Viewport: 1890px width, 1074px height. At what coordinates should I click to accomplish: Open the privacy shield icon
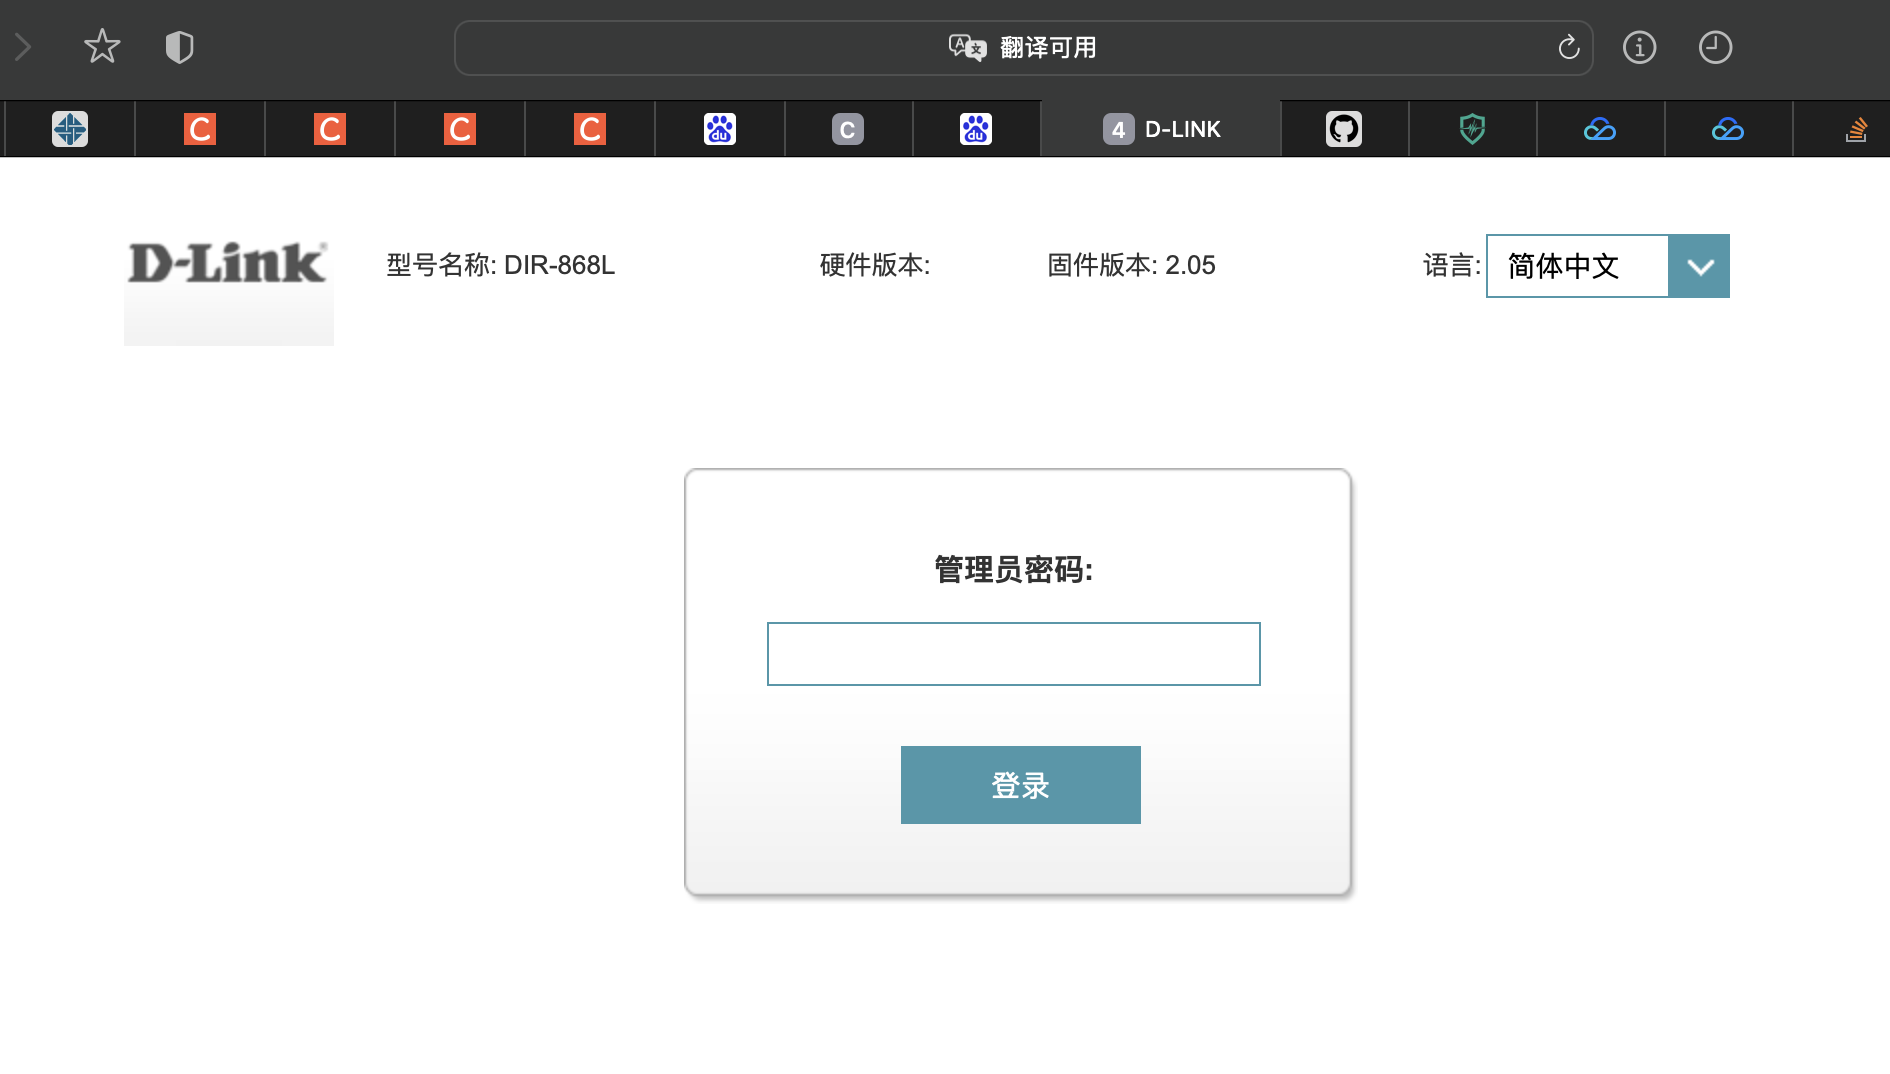[x=179, y=47]
